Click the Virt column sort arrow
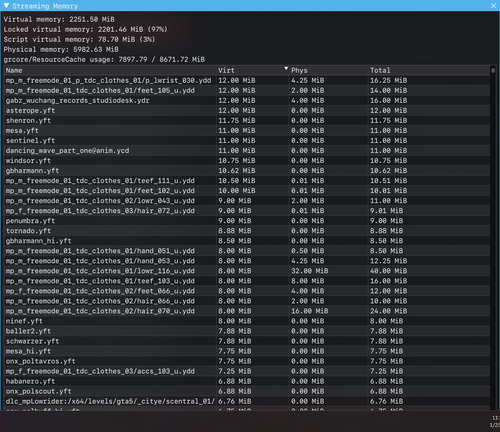 pos(286,69)
